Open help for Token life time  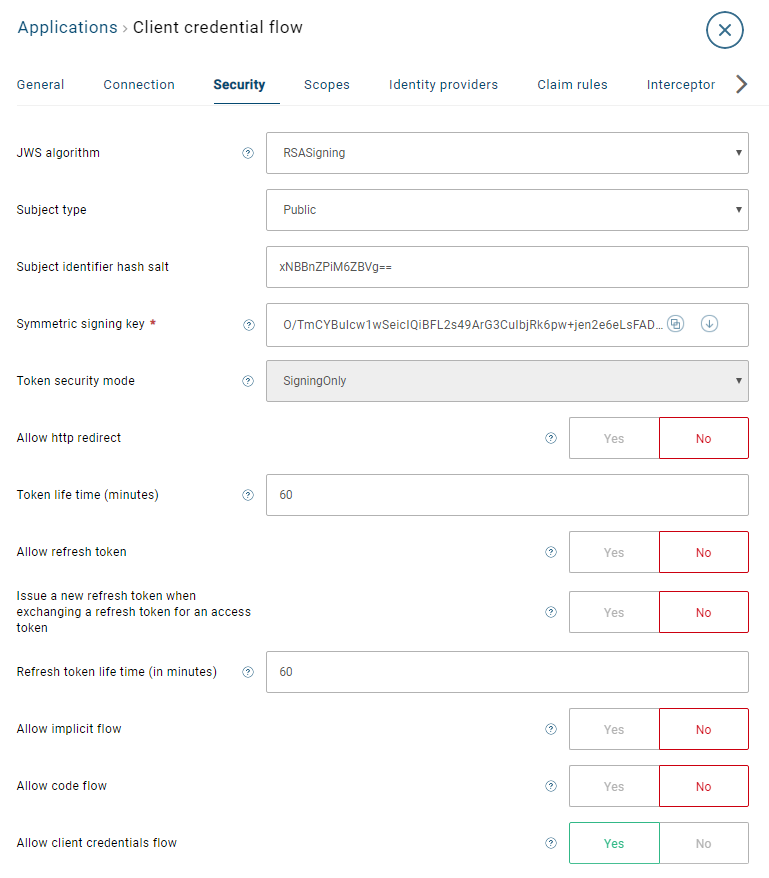tap(248, 495)
